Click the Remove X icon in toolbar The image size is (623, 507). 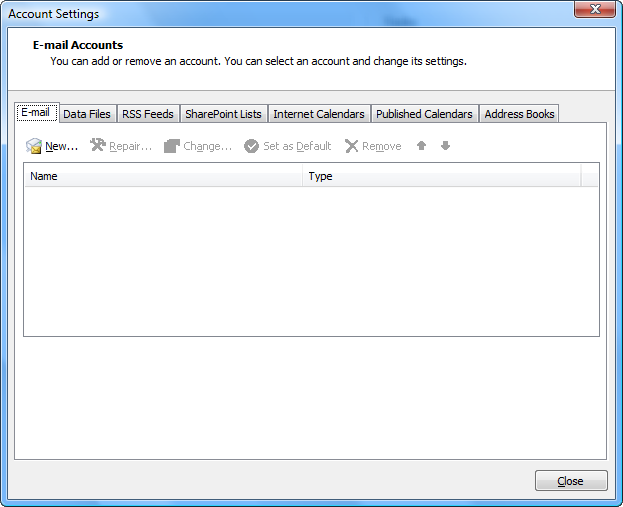[x=351, y=146]
